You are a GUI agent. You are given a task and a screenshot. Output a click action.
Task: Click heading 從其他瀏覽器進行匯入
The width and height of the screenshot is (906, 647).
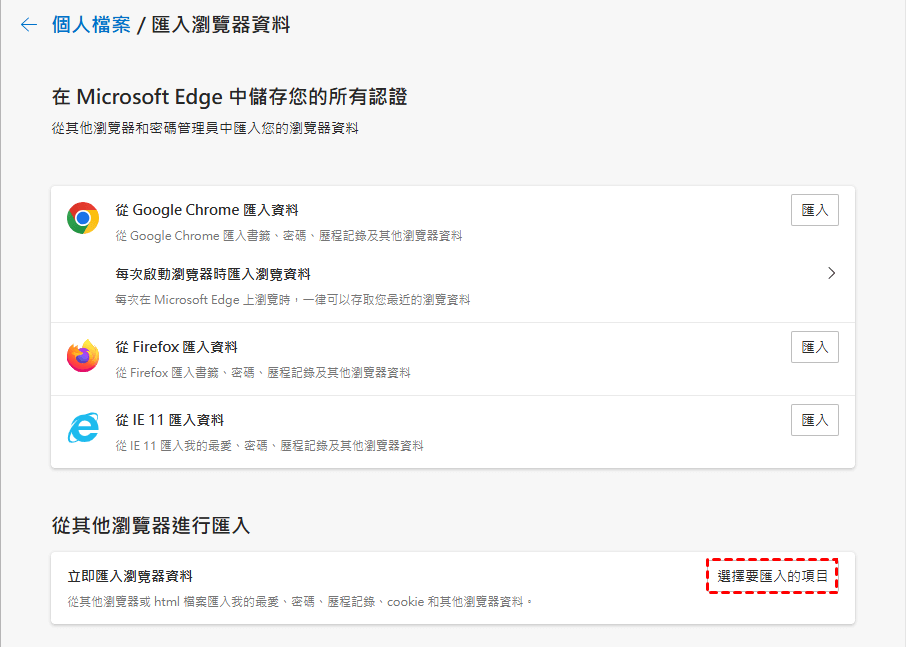click(x=151, y=525)
